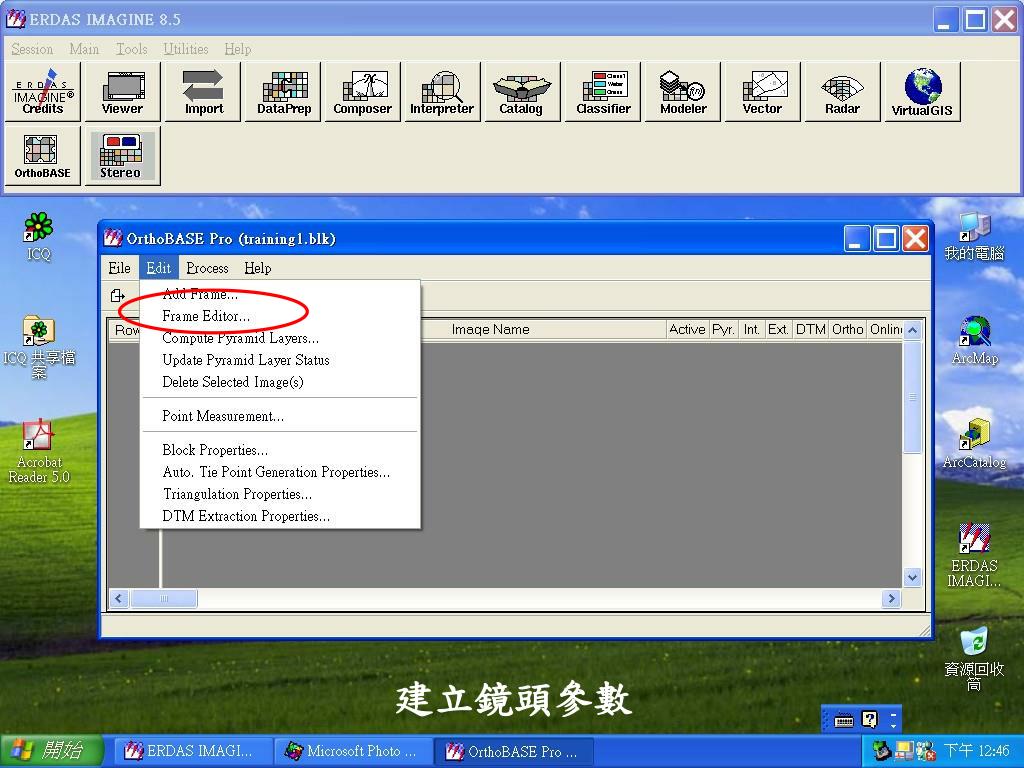Screen dimensions: 1024x768
Task: Open the Import module
Action: (x=203, y=92)
